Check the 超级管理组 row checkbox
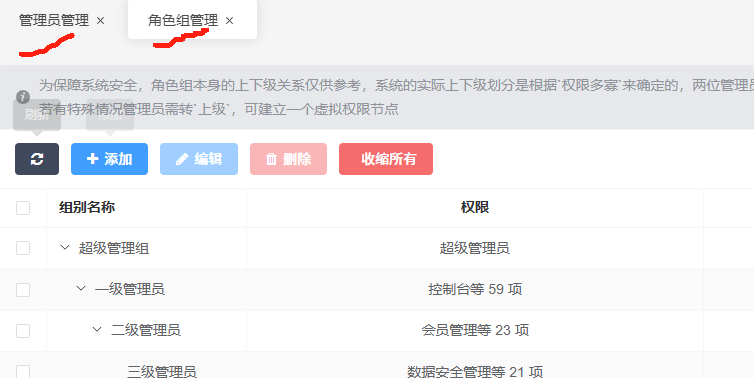This screenshot has height=378, width=754. point(23,248)
